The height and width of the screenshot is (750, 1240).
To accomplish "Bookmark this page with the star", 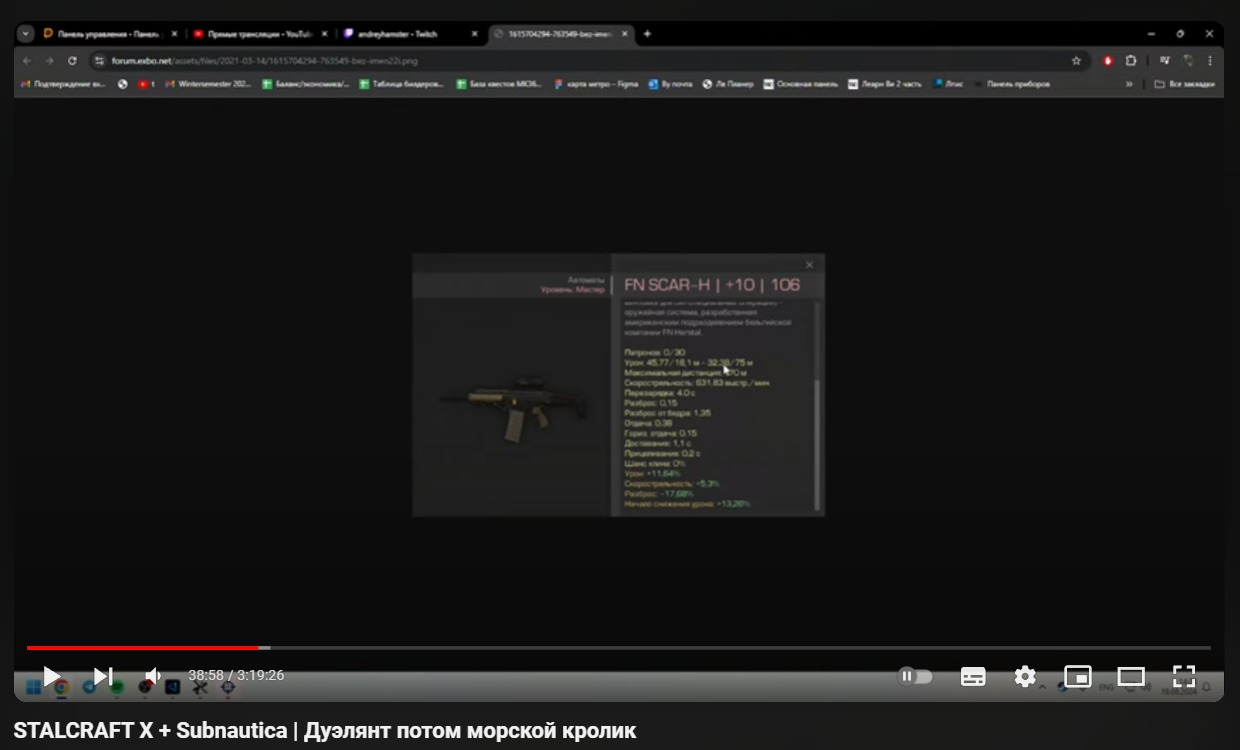I will click(1076, 60).
